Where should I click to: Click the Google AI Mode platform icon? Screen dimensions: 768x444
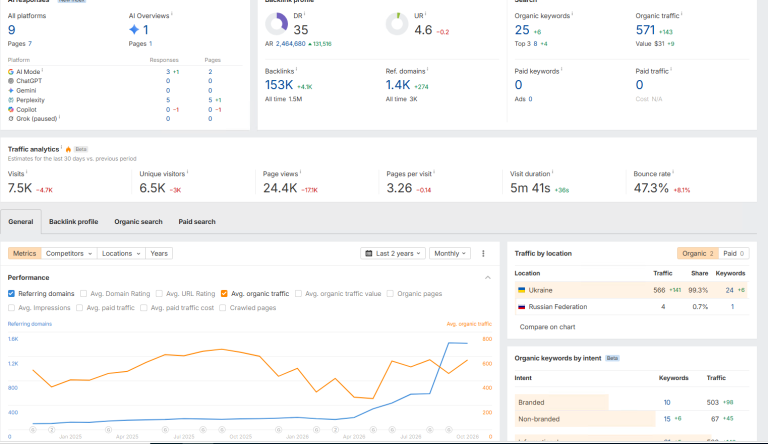tap(11, 72)
